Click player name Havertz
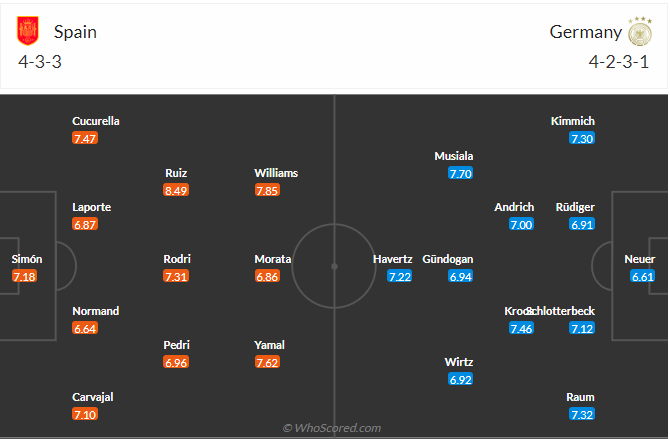Screen dimensions: 670x439 click(393, 259)
